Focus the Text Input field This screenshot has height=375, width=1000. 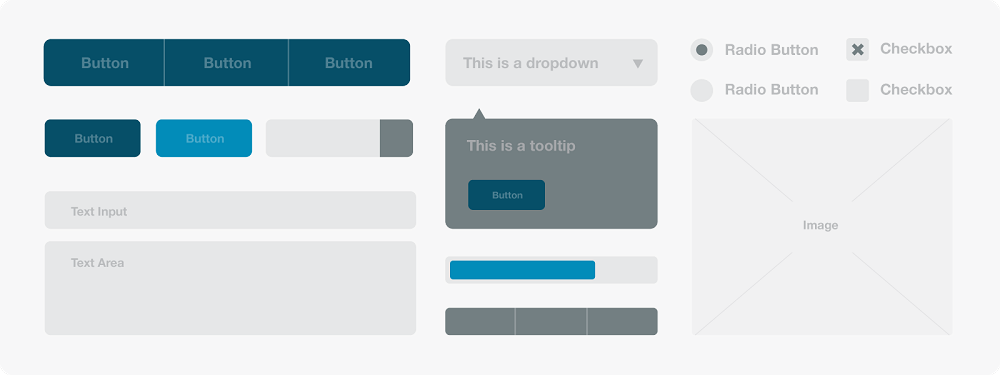click(x=230, y=210)
